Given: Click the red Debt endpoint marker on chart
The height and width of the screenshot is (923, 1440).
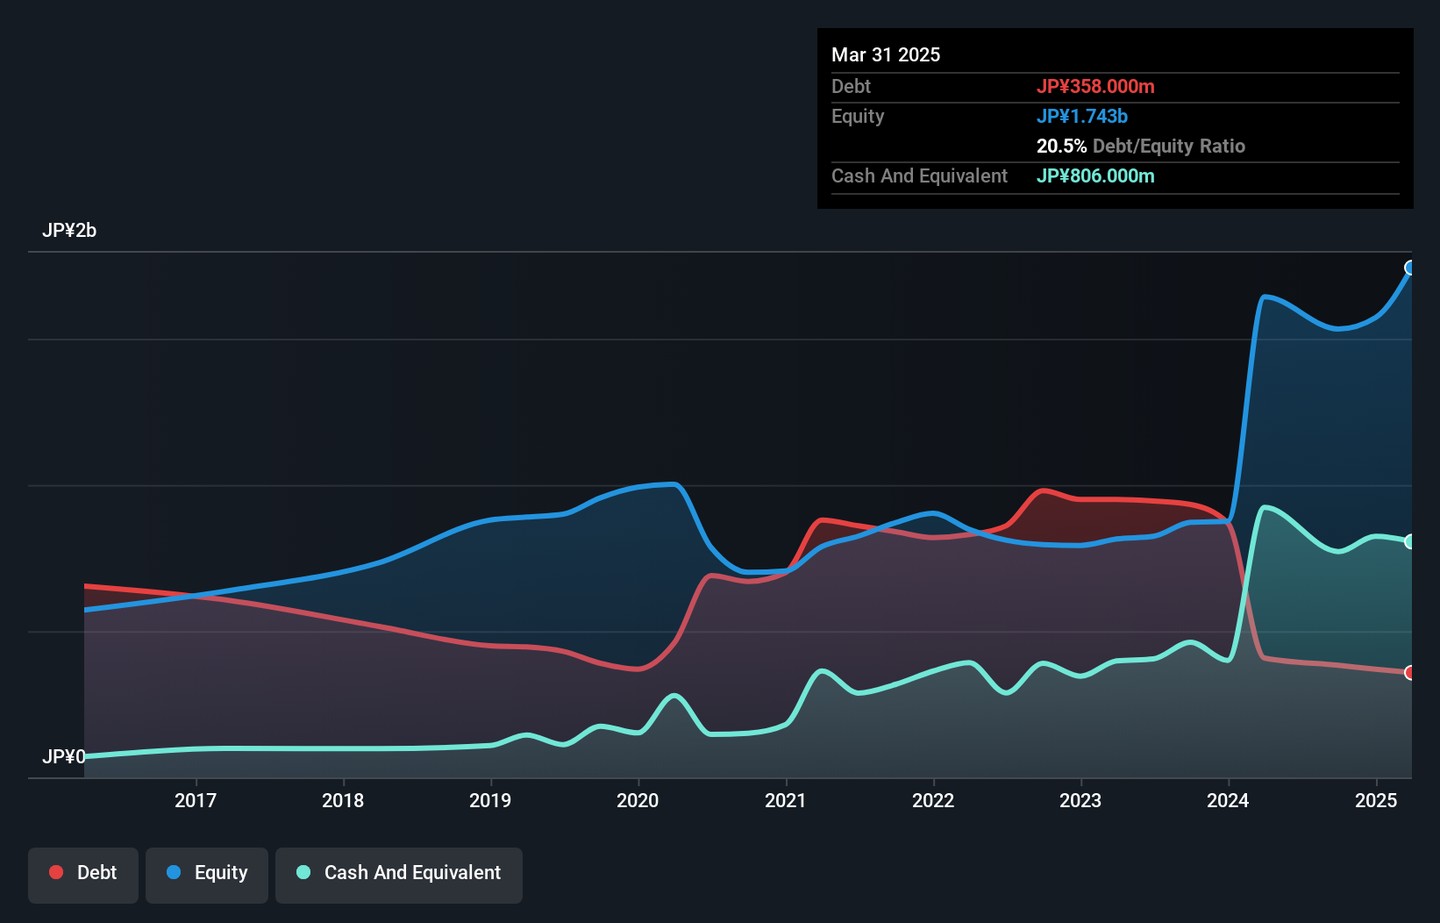Looking at the screenshot, I should [1410, 673].
